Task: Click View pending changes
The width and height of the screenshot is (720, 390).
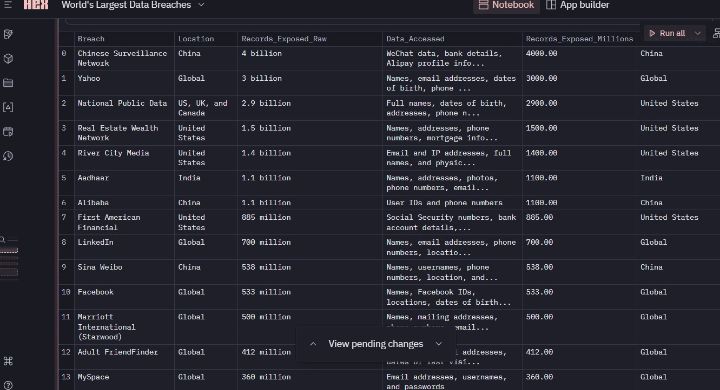Action: [376, 344]
